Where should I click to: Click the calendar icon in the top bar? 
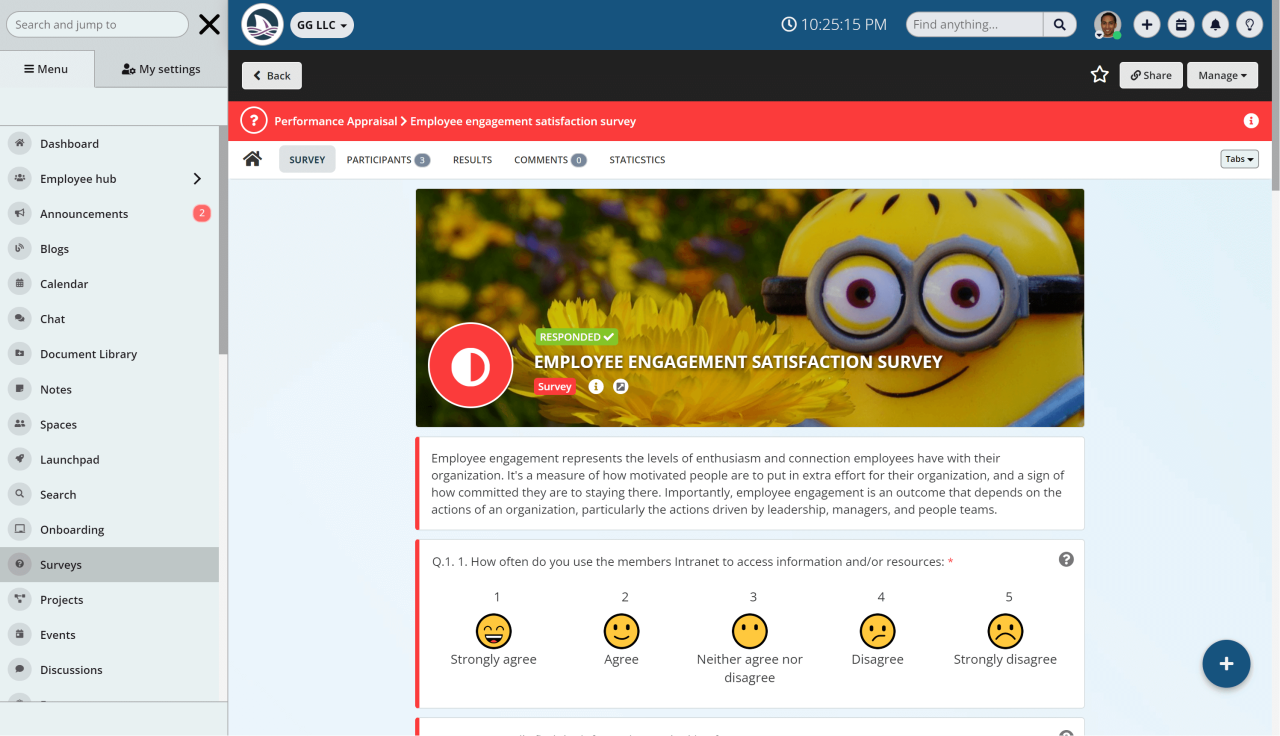point(1181,23)
